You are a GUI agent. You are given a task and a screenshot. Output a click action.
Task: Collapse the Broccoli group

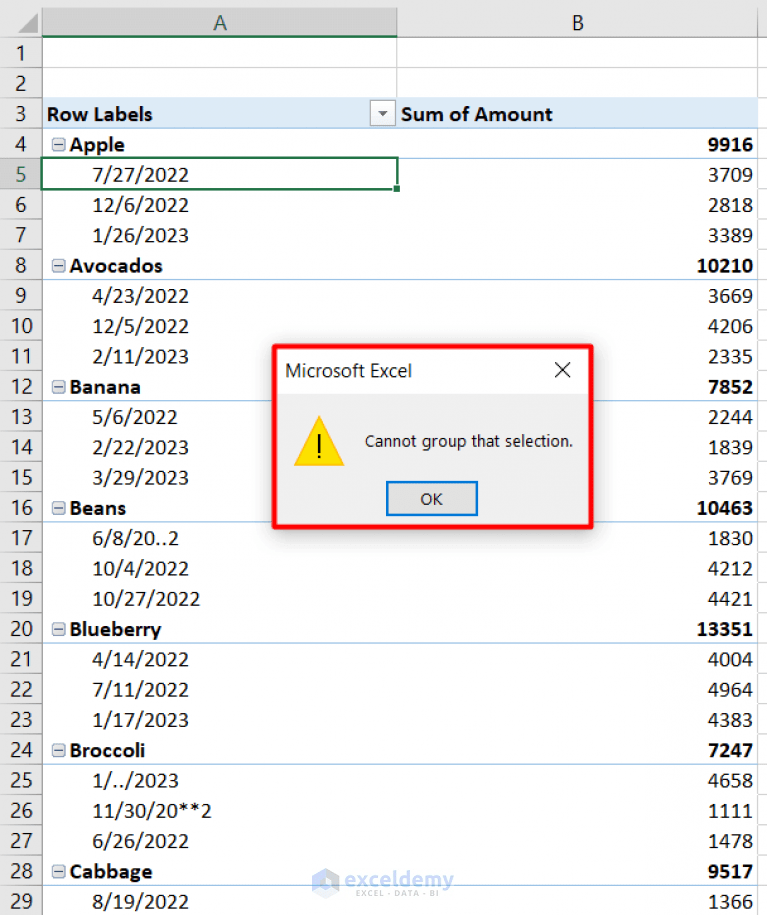click(58, 750)
